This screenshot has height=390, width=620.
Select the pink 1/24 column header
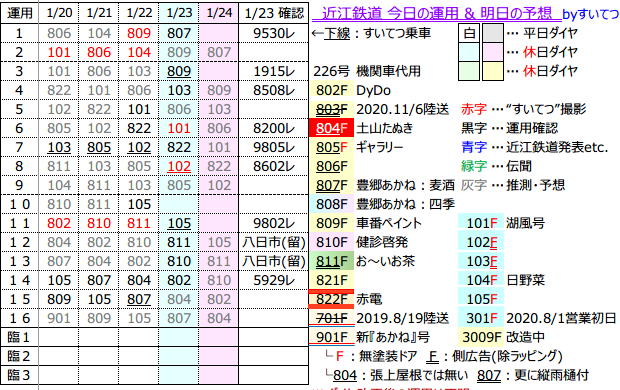219,13
